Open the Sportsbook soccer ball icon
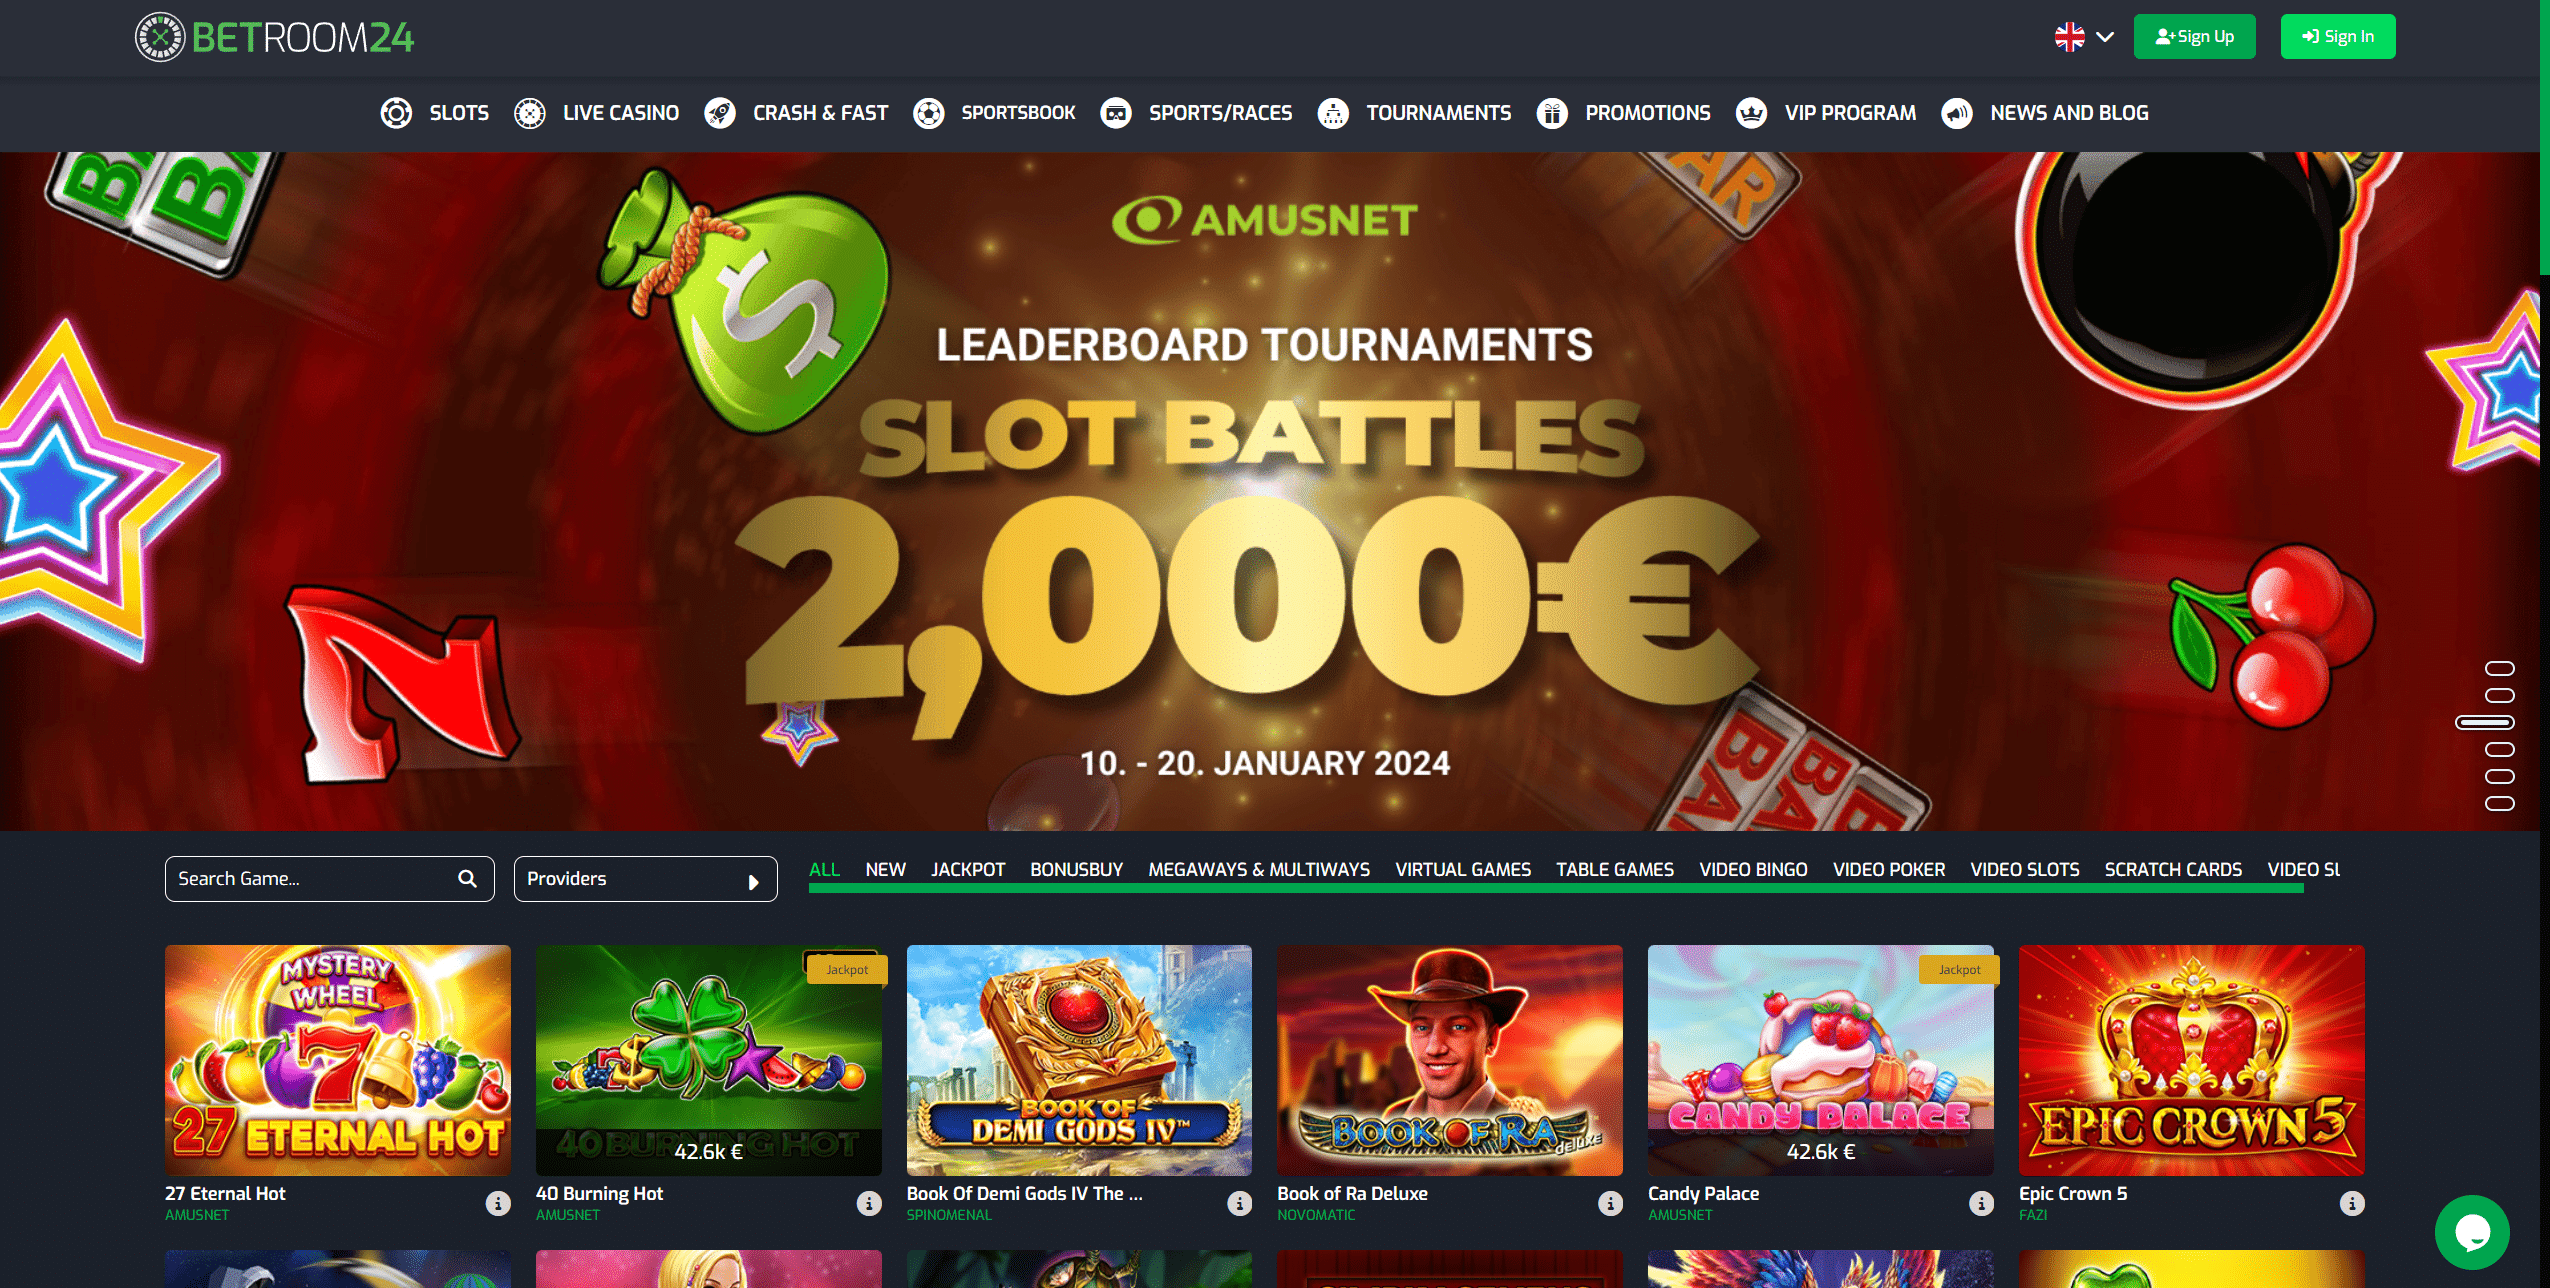The height and width of the screenshot is (1288, 2550). 928,113
